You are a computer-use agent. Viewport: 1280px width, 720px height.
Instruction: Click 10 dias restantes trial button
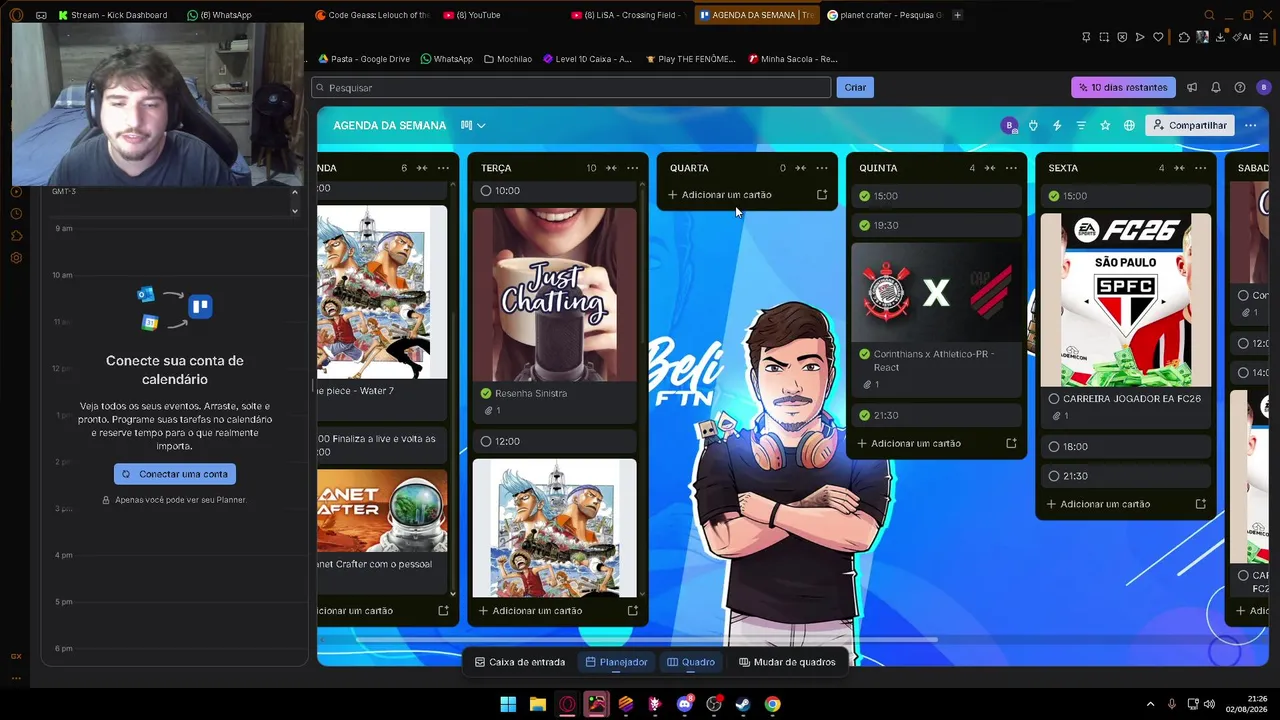(1123, 87)
